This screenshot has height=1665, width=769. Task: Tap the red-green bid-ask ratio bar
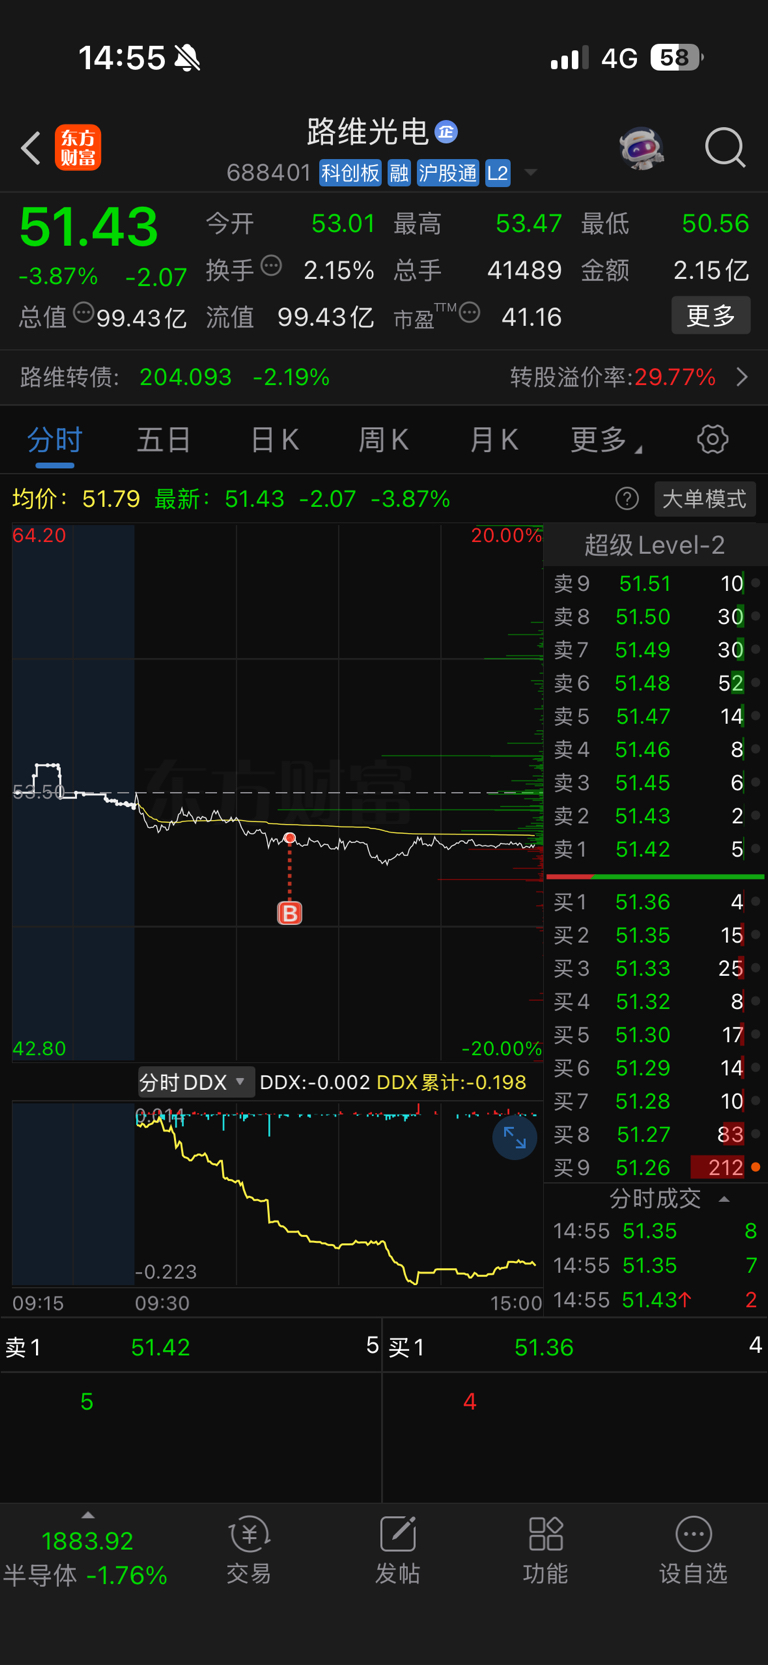(656, 876)
